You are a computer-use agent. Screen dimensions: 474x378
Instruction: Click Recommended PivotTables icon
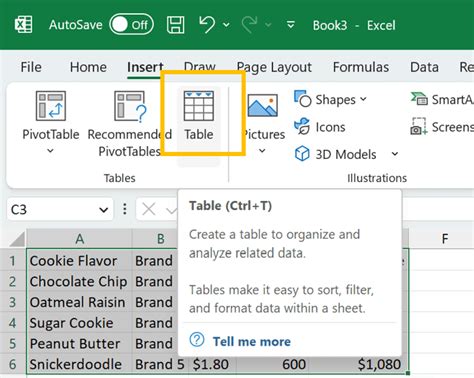[x=130, y=106]
